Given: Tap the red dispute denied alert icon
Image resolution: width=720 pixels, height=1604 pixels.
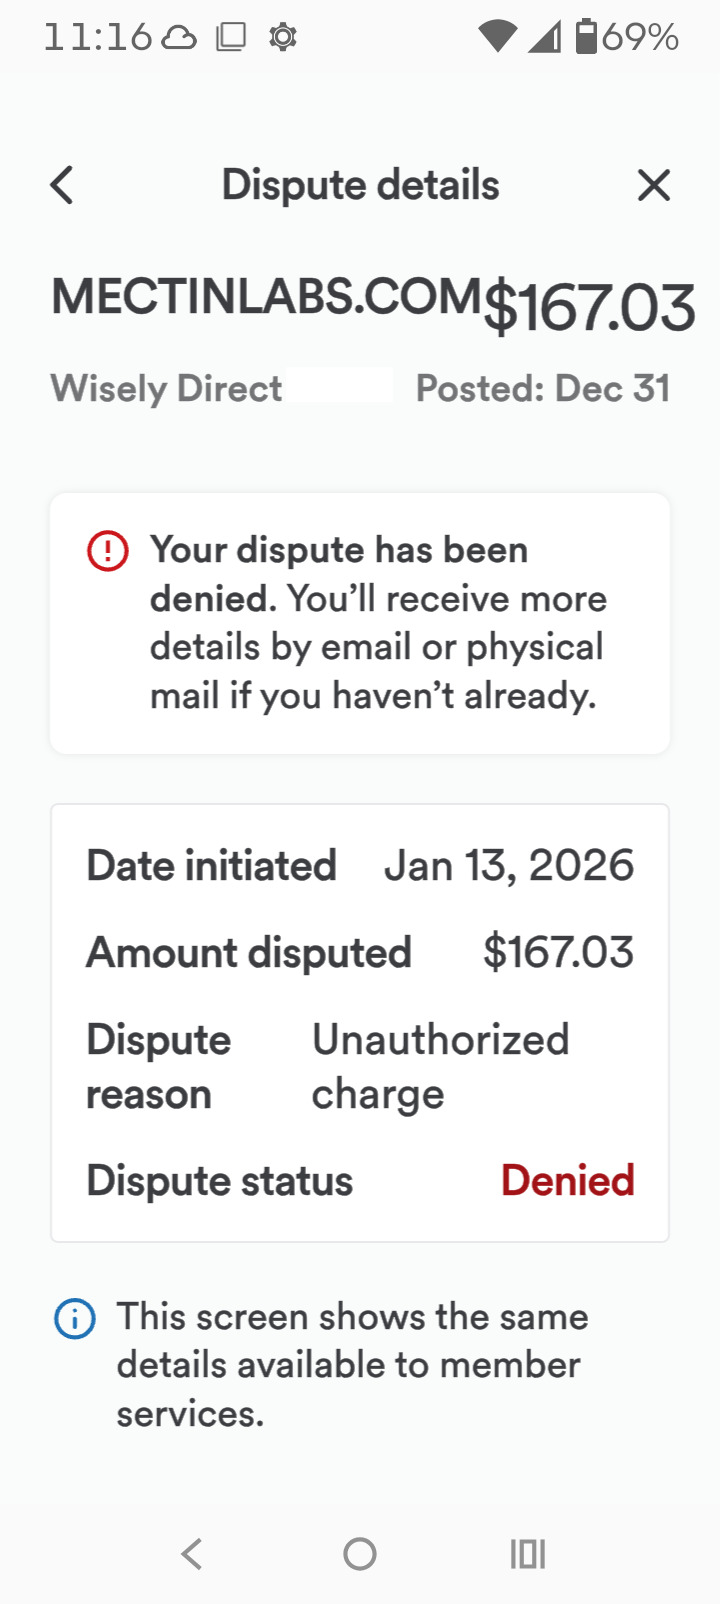Looking at the screenshot, I should (x=108, y=551).
